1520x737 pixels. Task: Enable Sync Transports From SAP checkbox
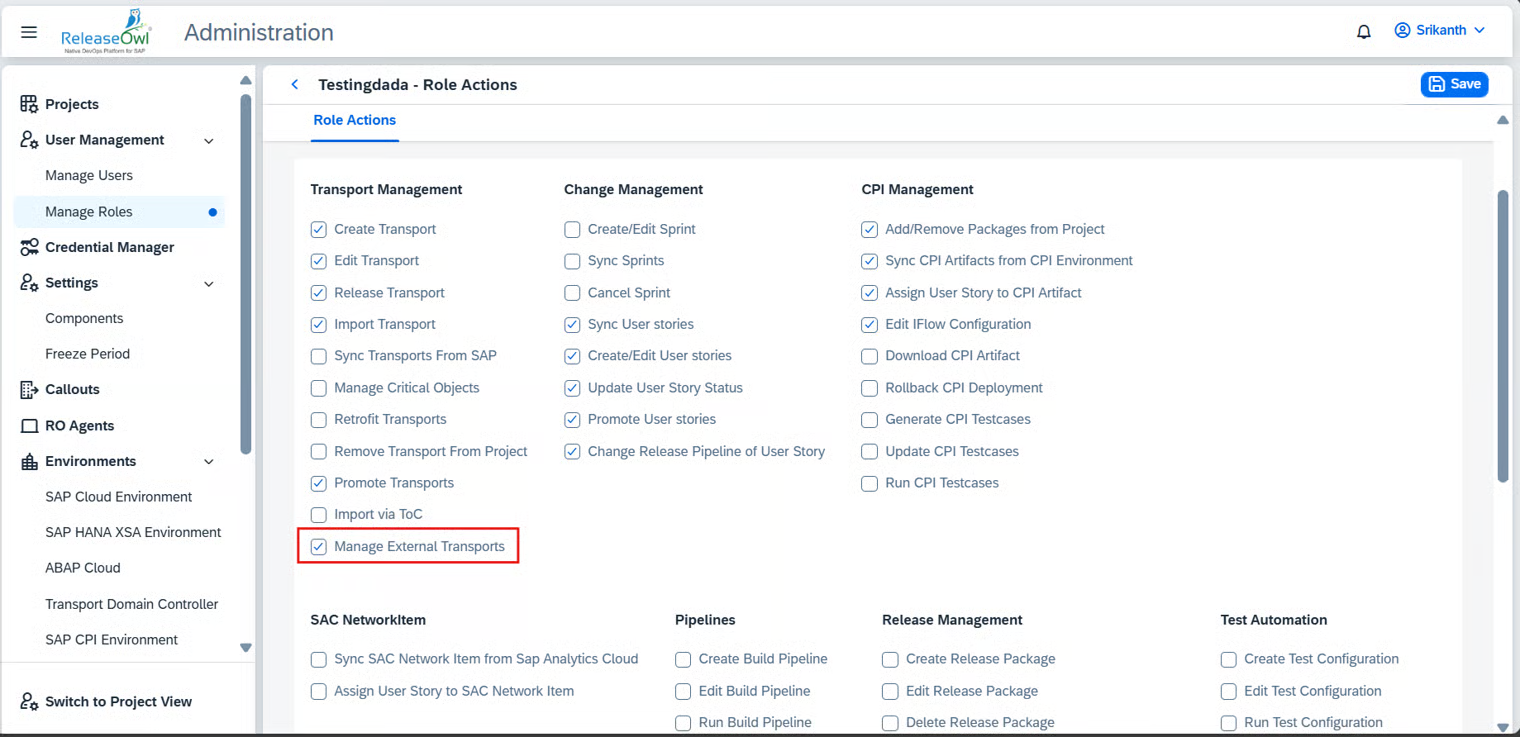319,356
